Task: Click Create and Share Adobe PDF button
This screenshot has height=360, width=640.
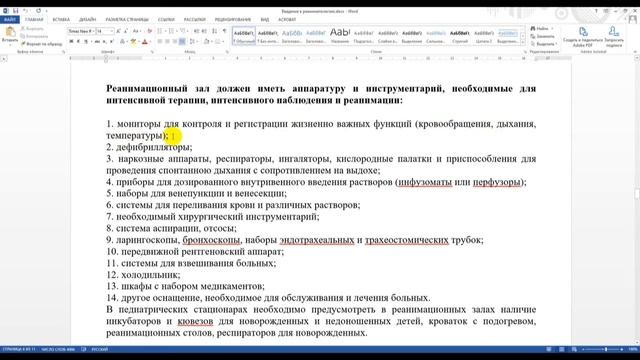Action: click(582, 36)
